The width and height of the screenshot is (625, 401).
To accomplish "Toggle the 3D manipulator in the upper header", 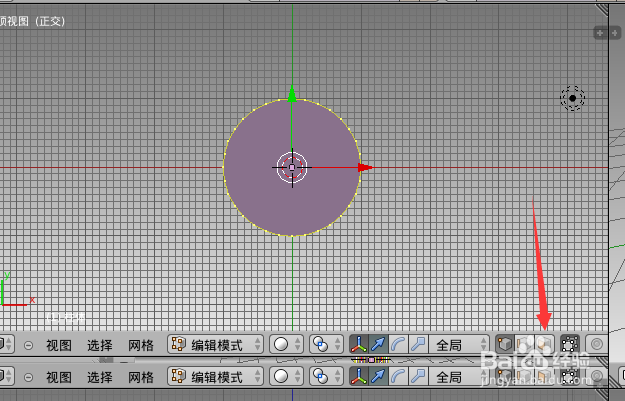I will (x=359, y=344).
